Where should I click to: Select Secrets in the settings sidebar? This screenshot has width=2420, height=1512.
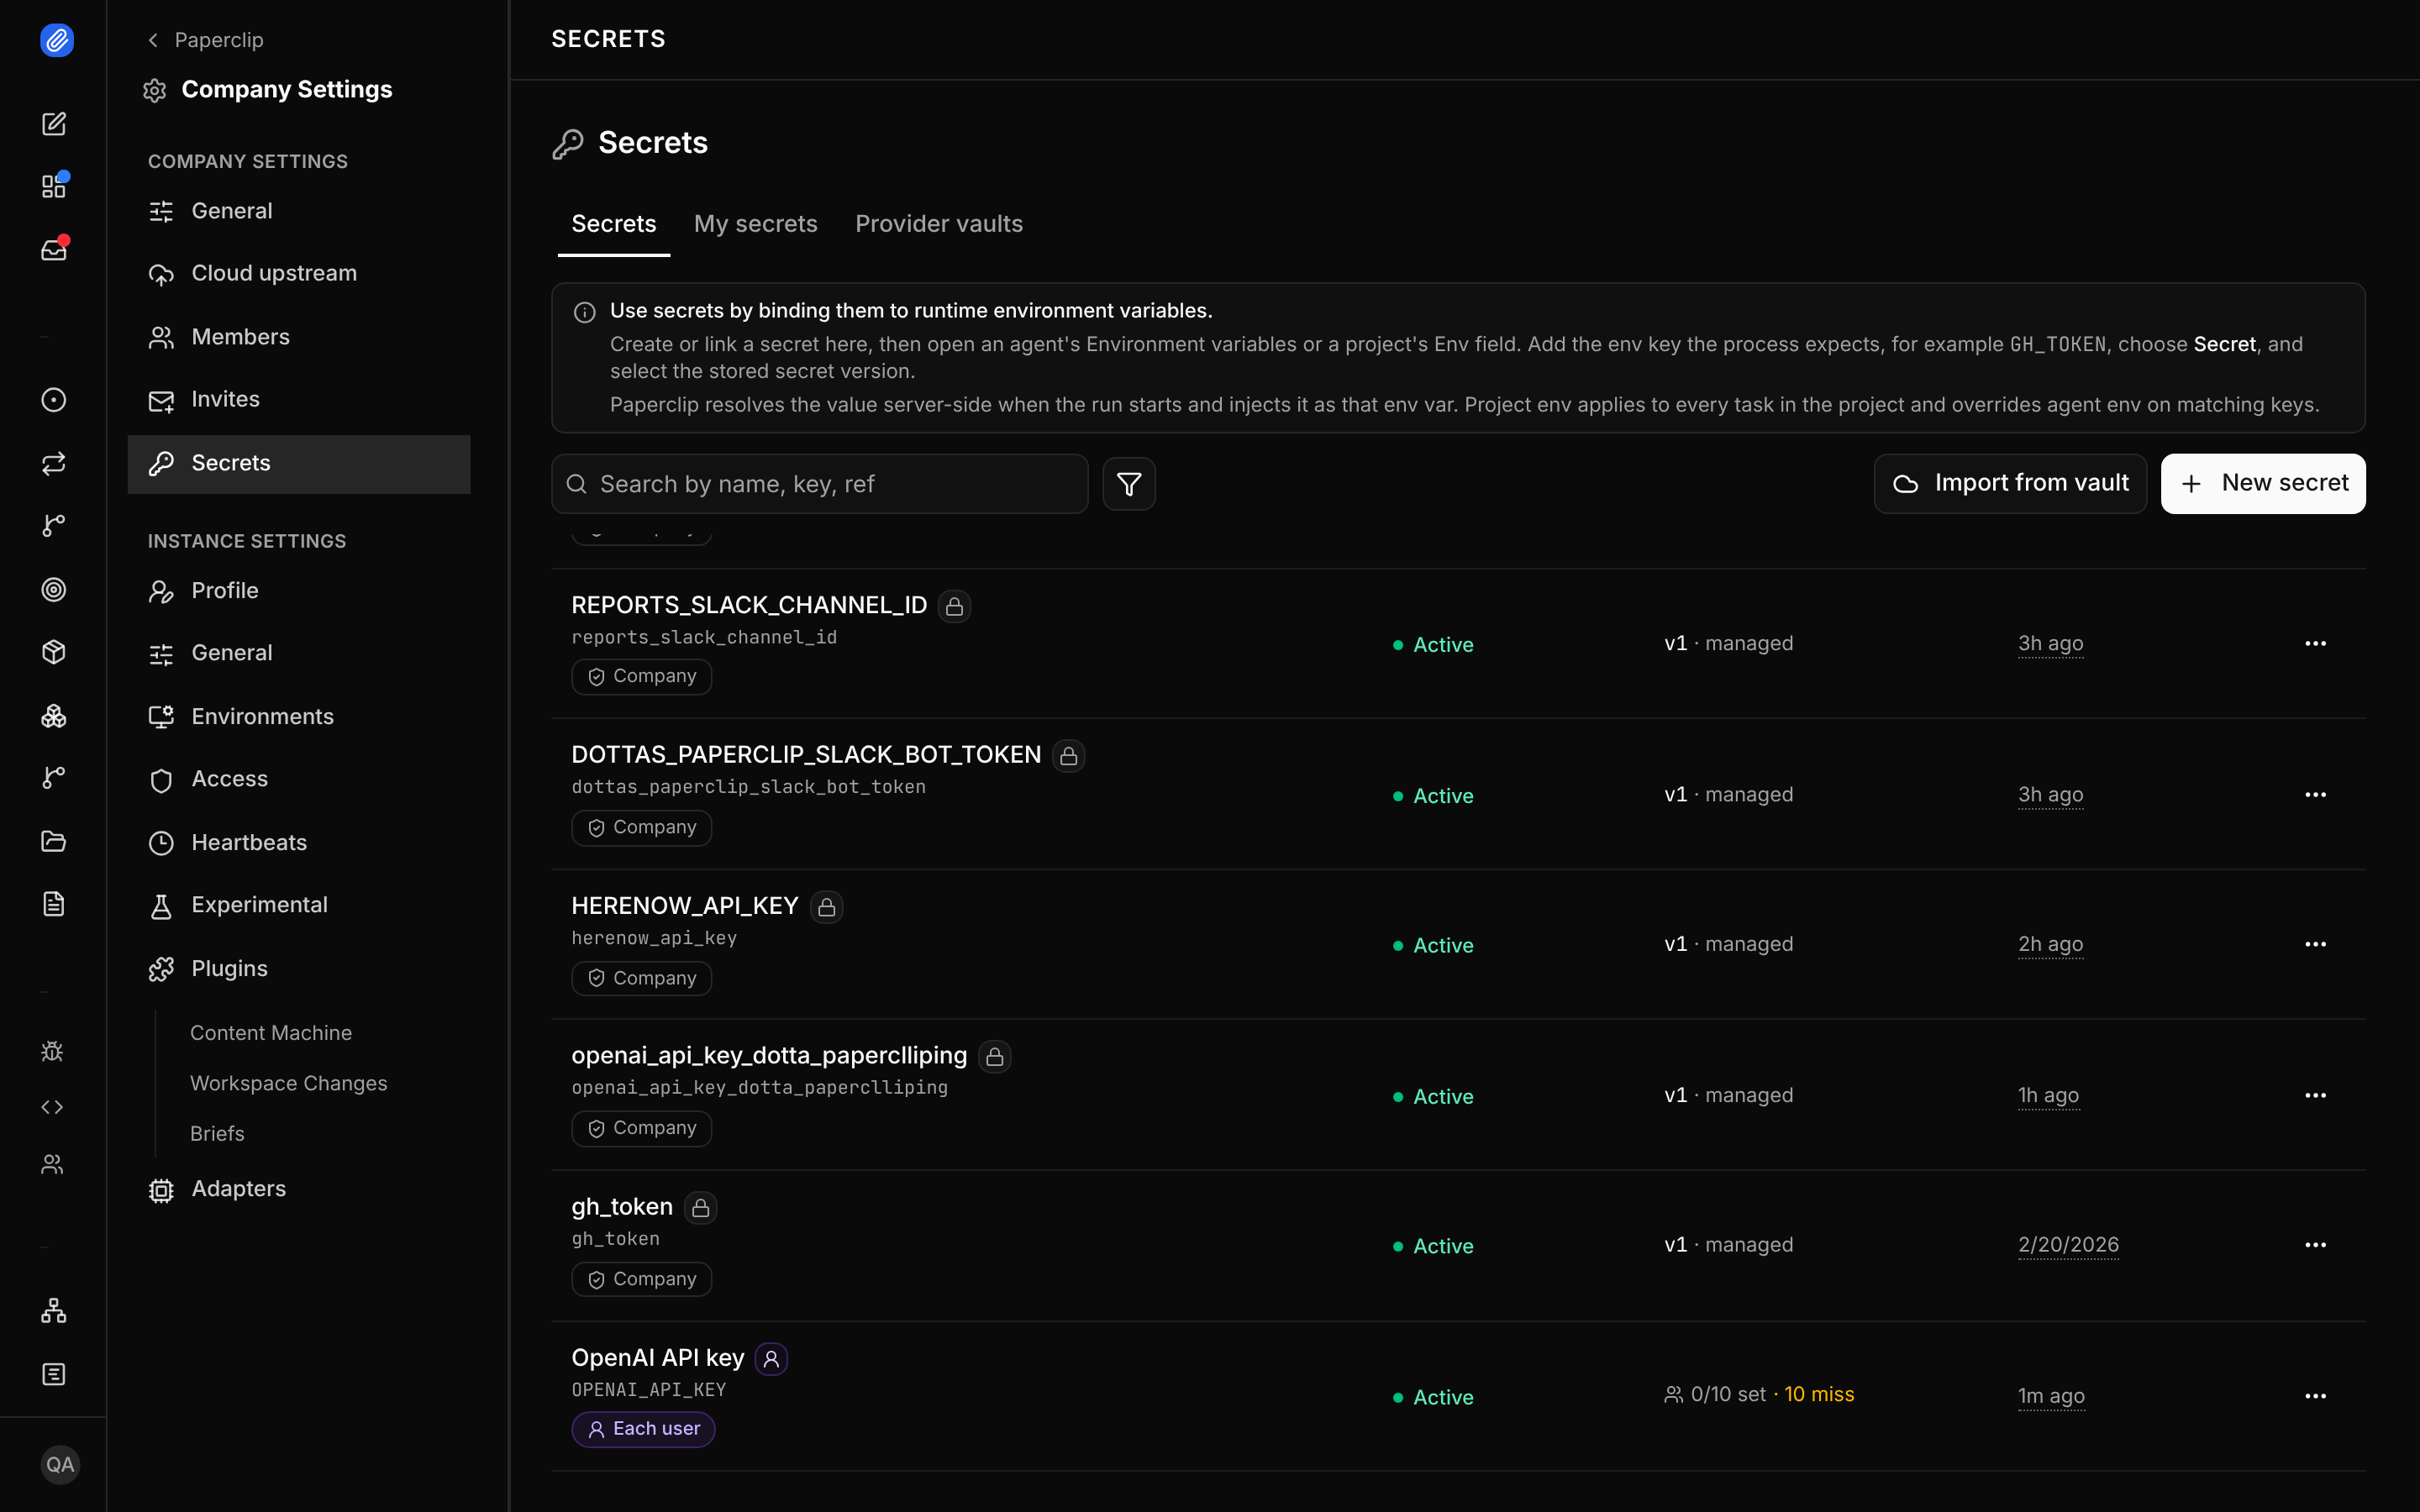[299, 463]
